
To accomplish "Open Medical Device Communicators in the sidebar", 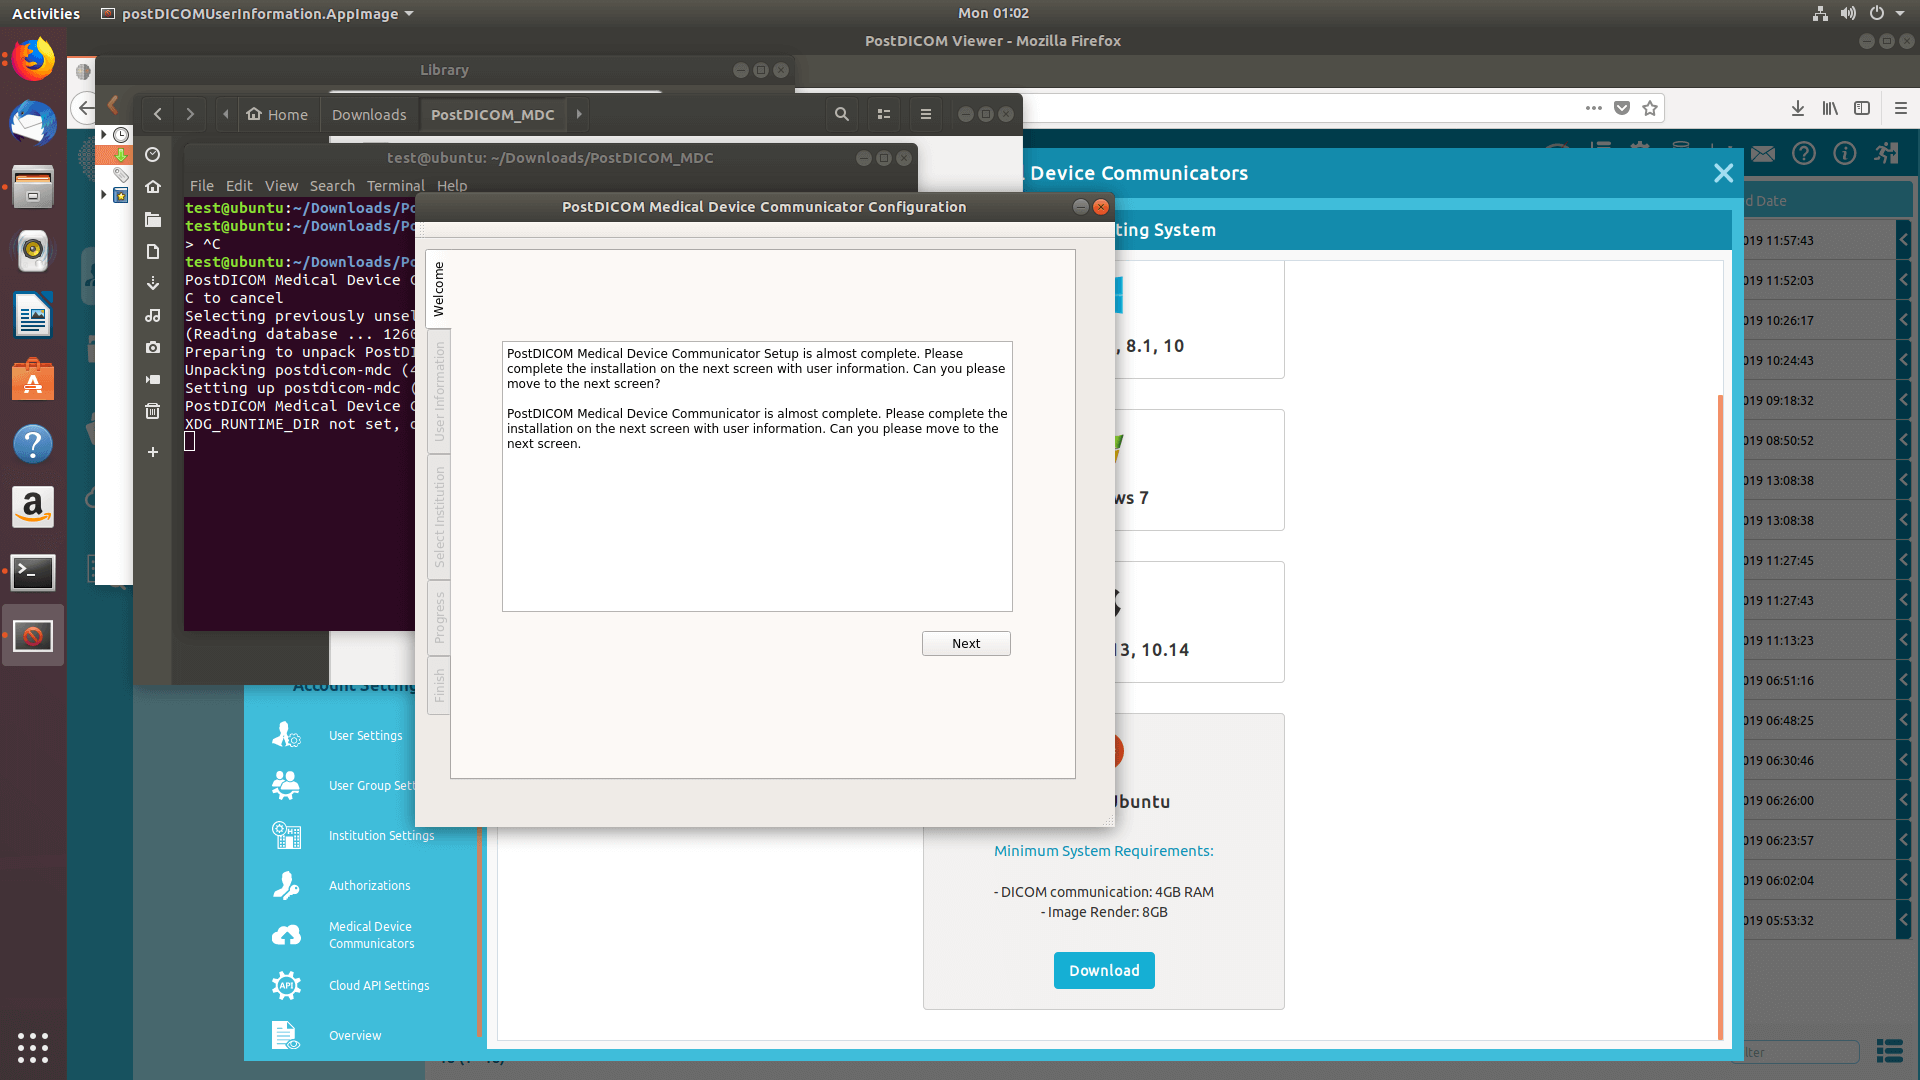I will click(x=370, y=934).
